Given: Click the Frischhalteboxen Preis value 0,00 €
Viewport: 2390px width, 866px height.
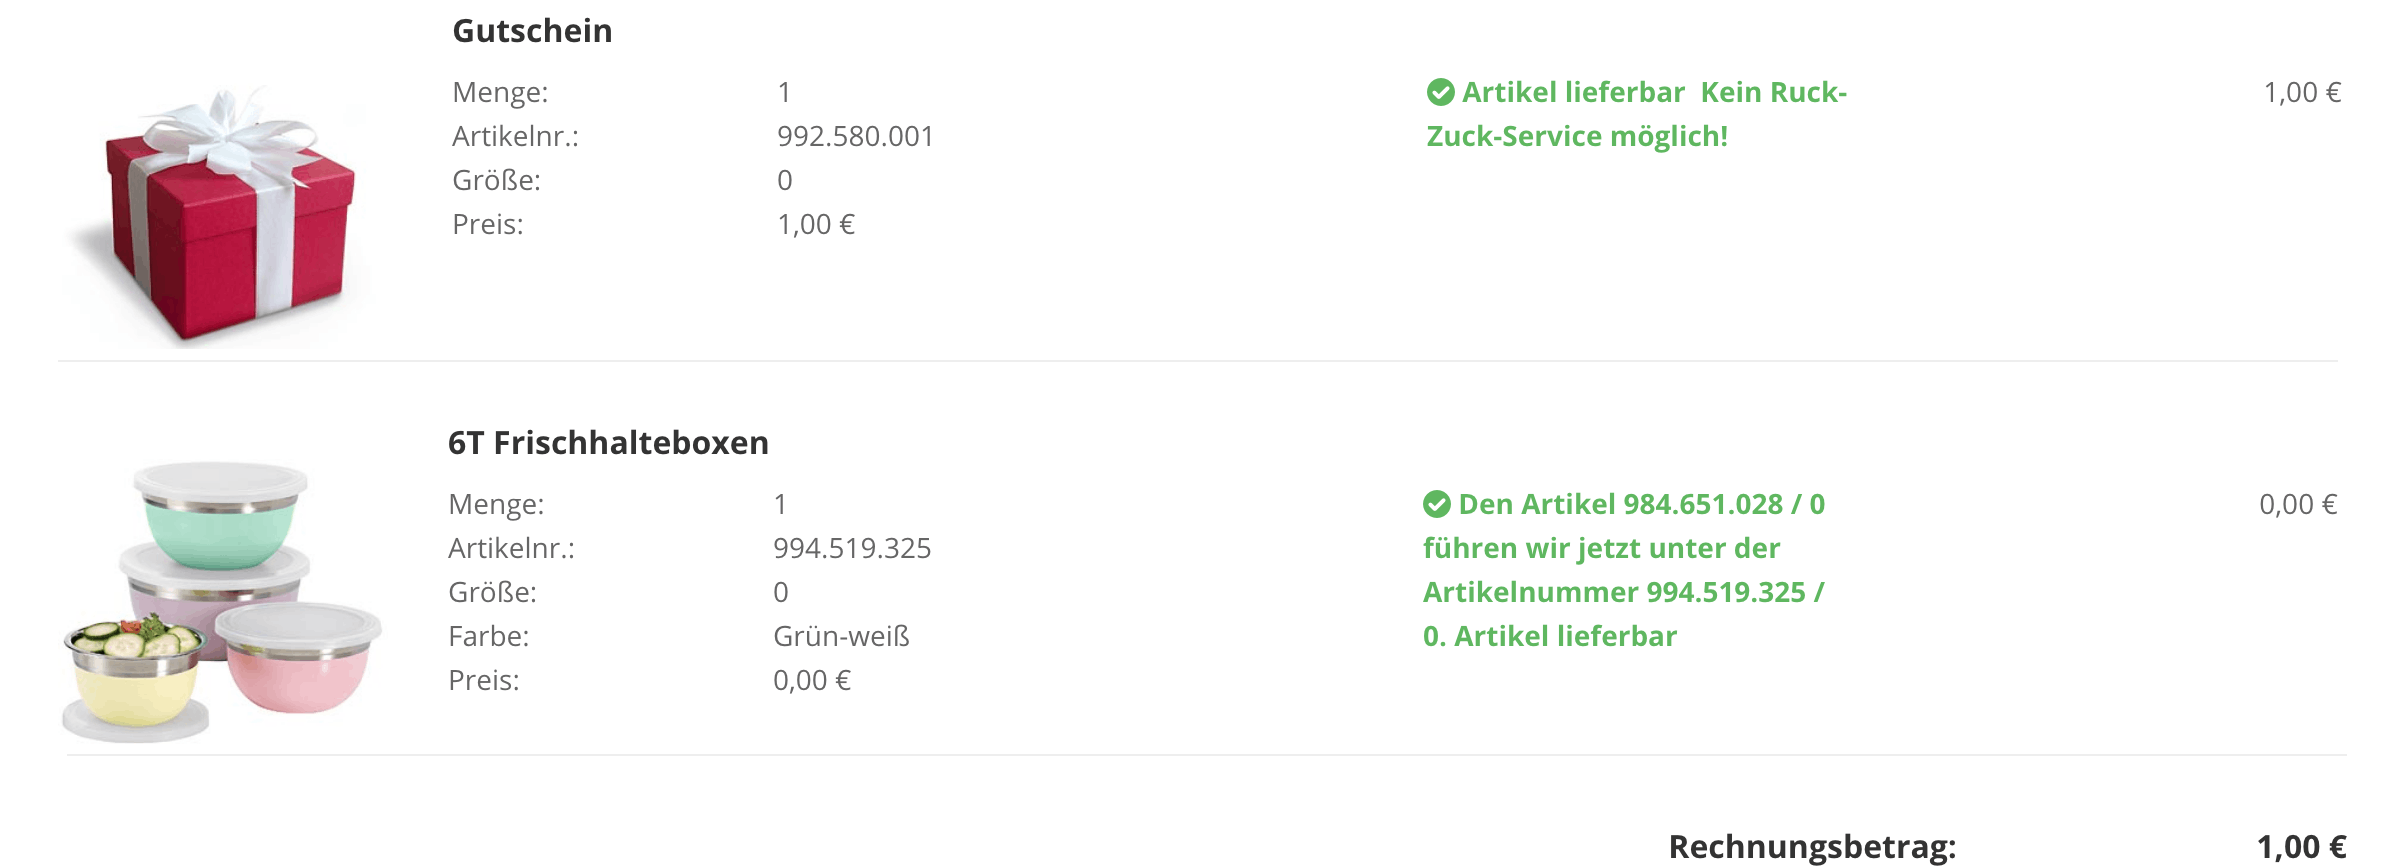Looking at the screenshot, I should point(812,681).
